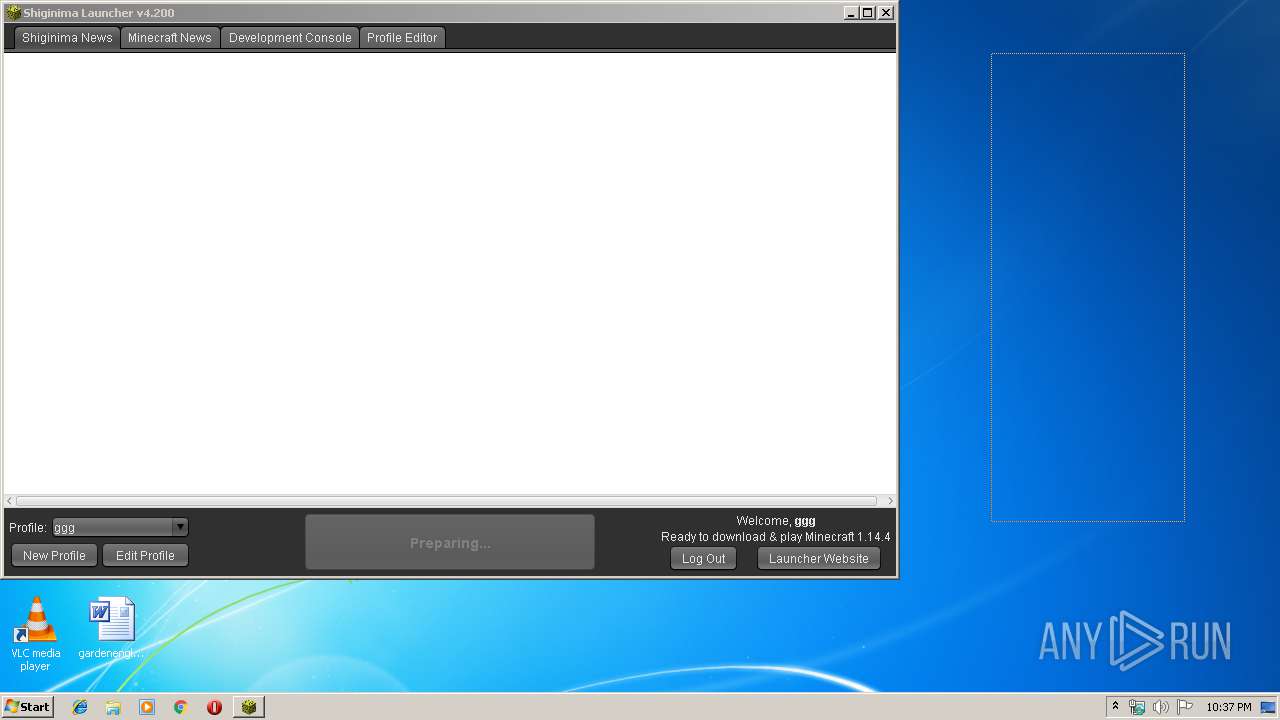Open the Profile Editor tab
The height and width of the screenshot is (720, 1280).
pyautogui.click(x=402, y=38)
